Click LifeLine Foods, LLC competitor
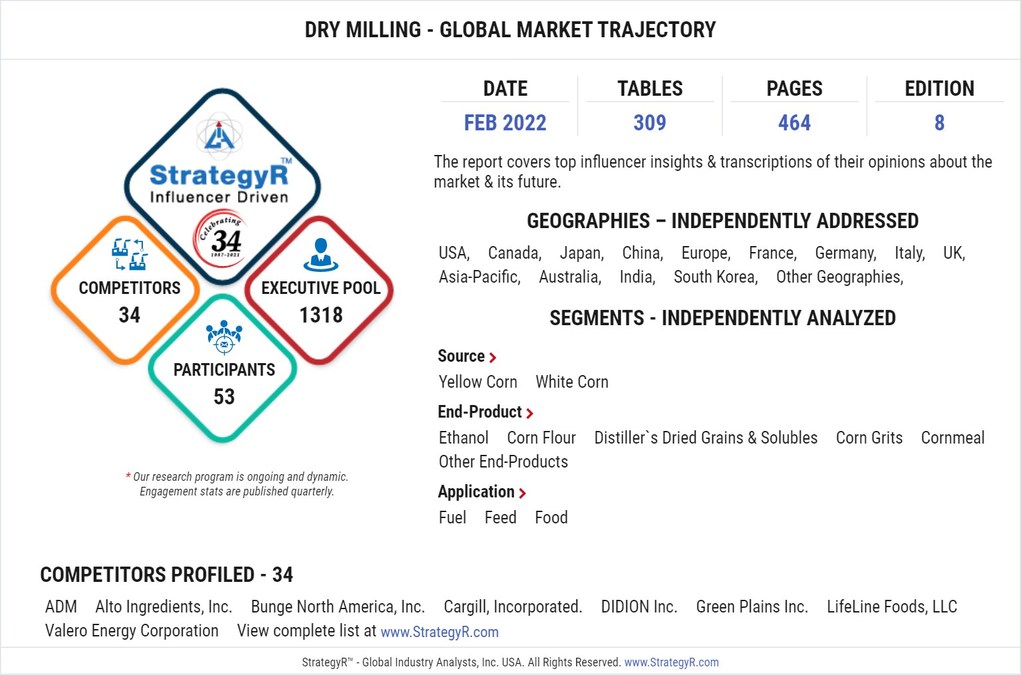 click(892, 607)
